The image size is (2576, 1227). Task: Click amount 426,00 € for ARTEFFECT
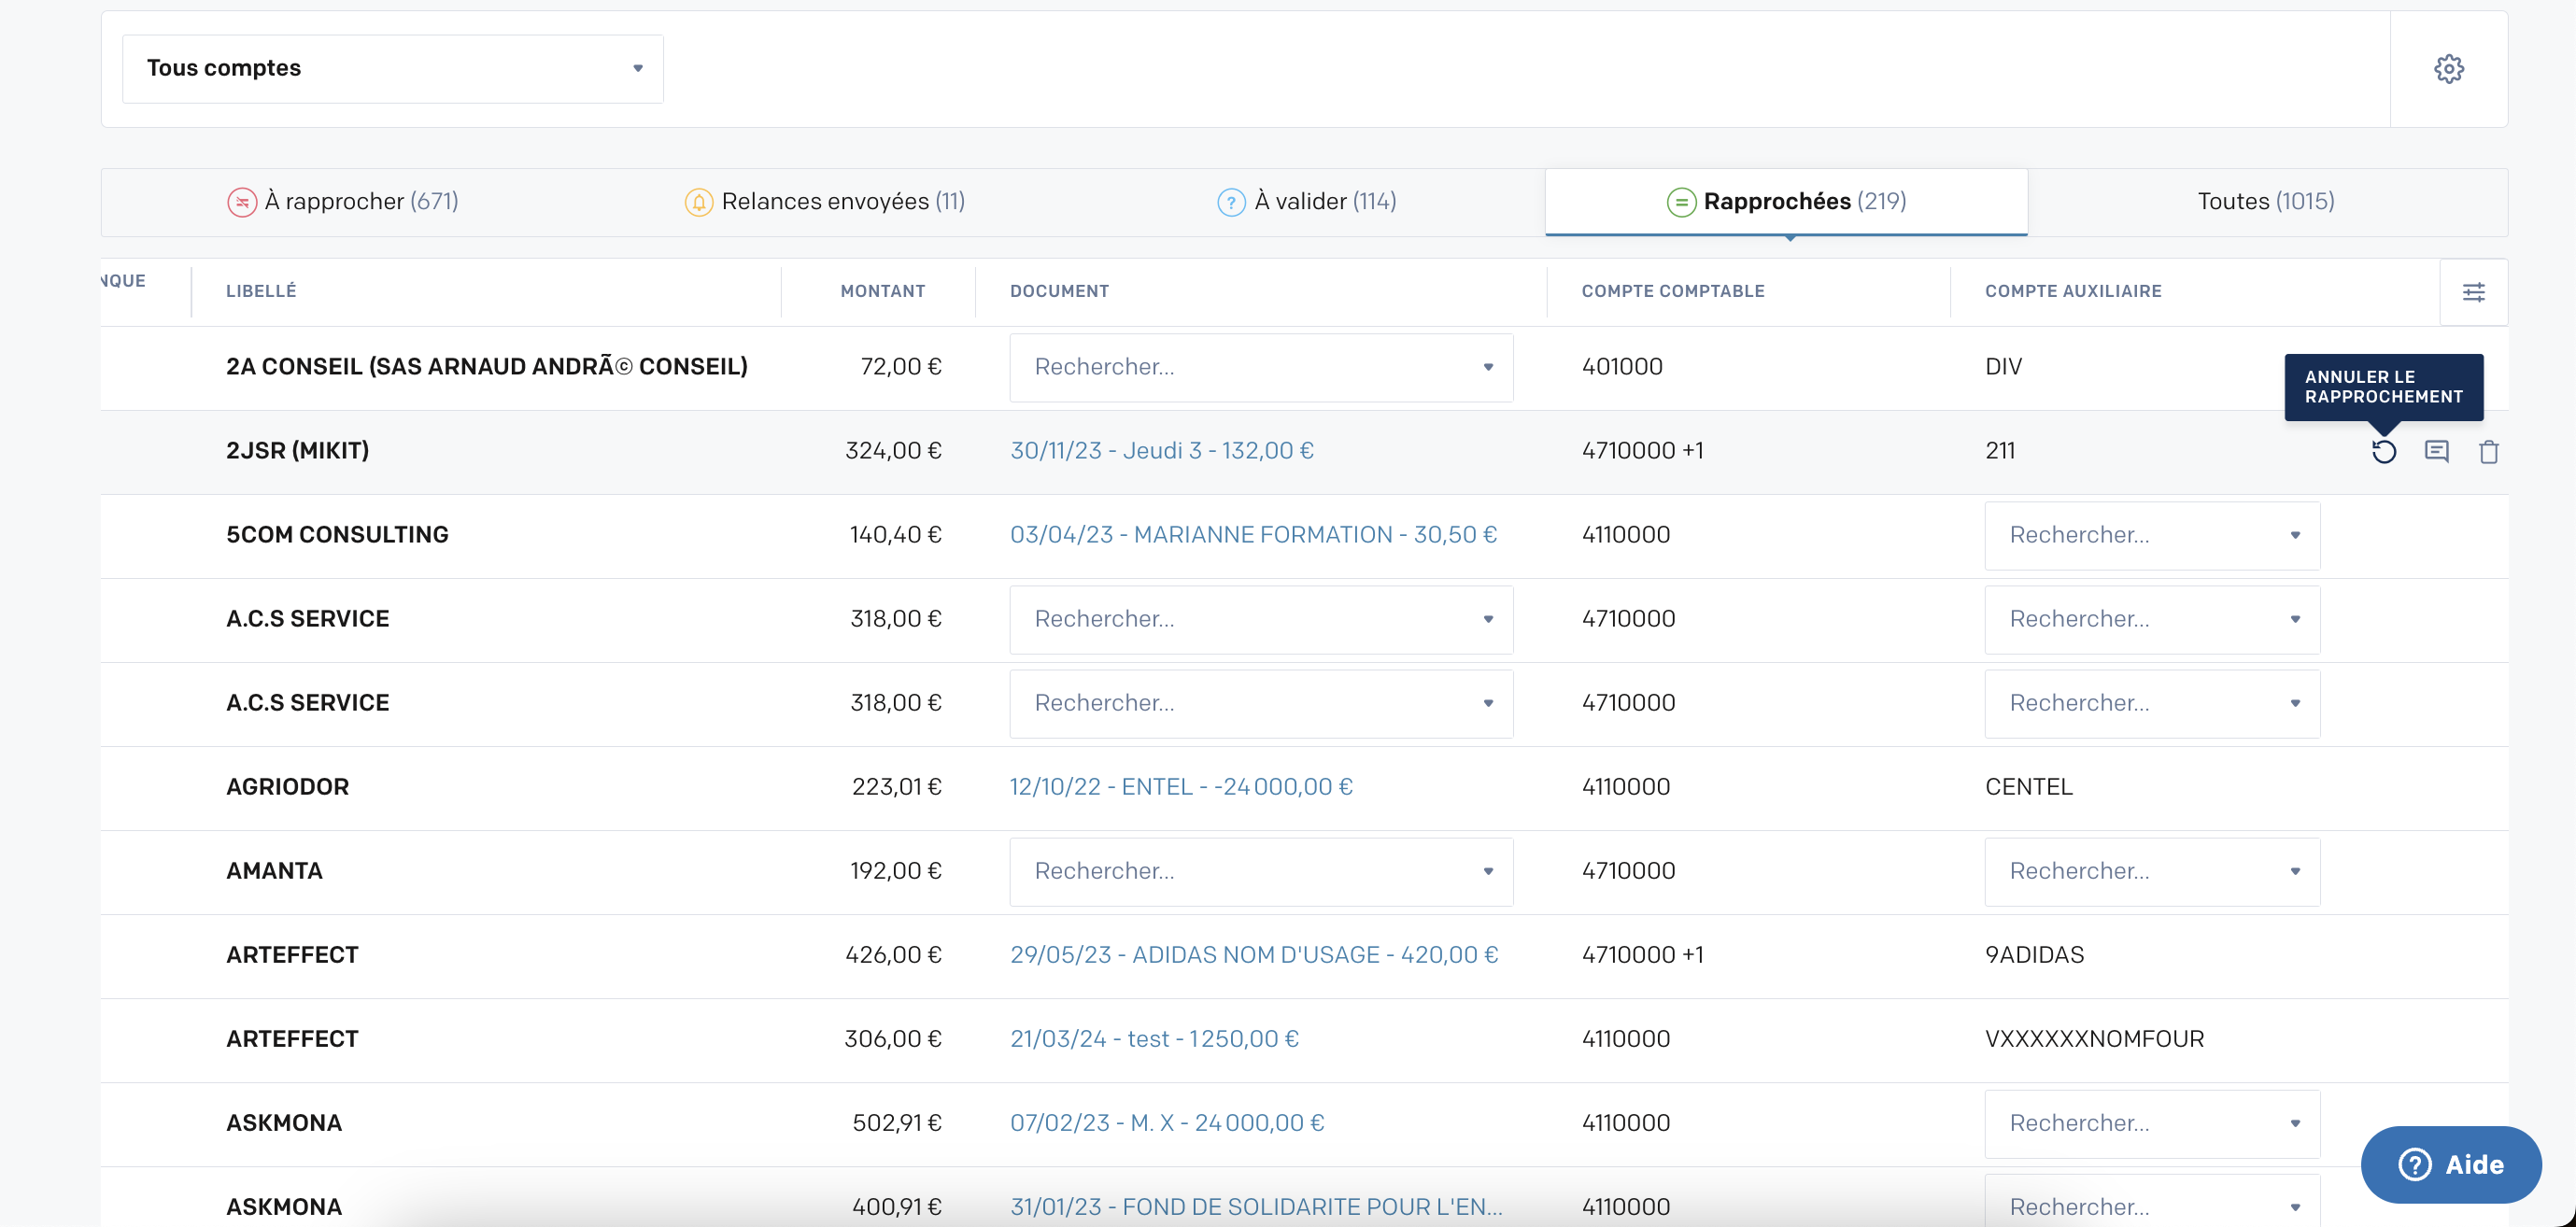click(x=893, y=955)
